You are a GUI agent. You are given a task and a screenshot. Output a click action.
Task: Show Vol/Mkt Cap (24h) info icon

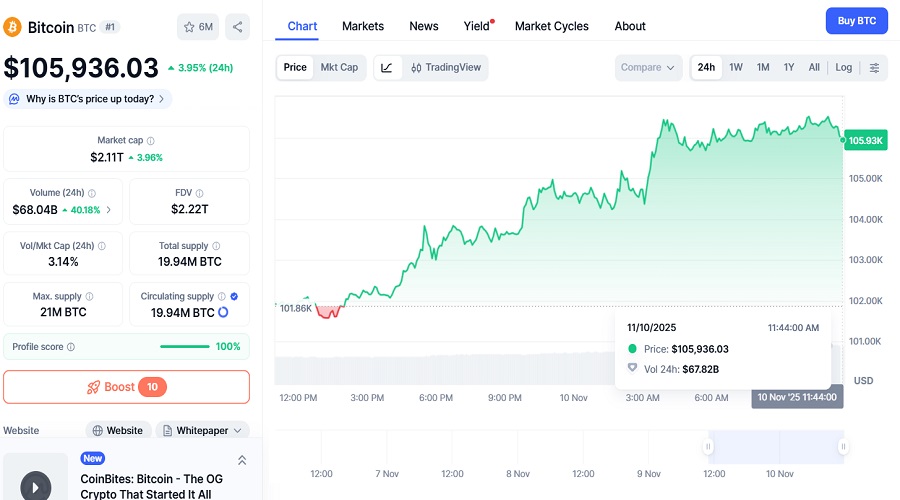pos(102,246)
